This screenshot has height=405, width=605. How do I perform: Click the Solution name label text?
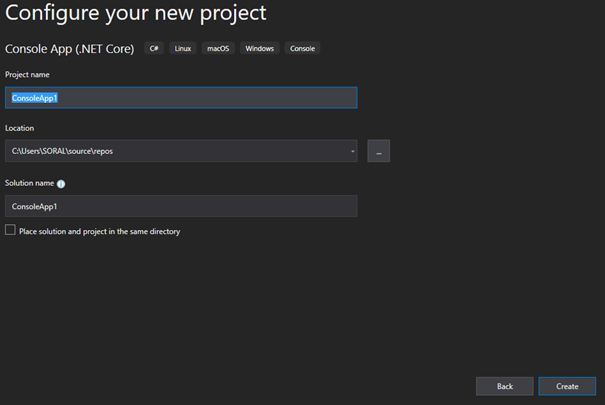coord(29,183)
